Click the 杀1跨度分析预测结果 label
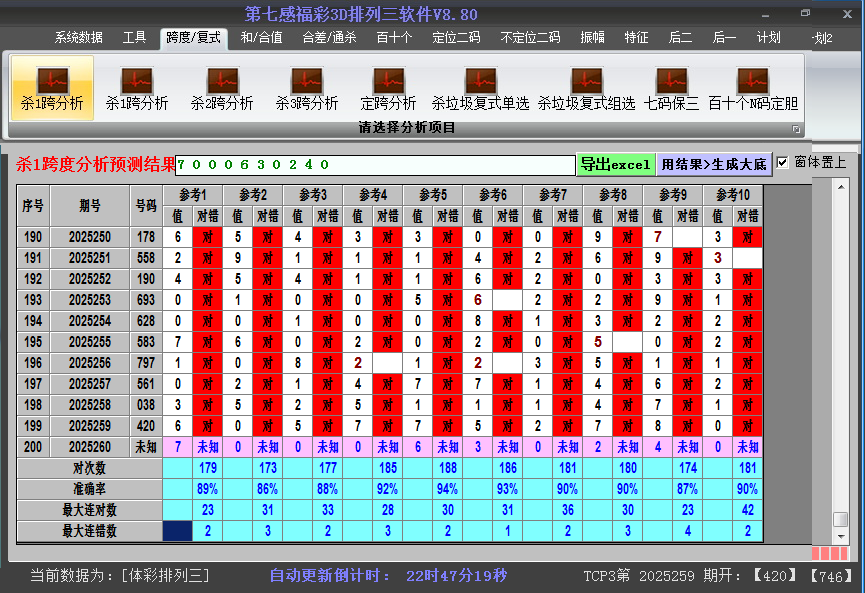This screenshot has height=593, width=865. tap(96, 164)
